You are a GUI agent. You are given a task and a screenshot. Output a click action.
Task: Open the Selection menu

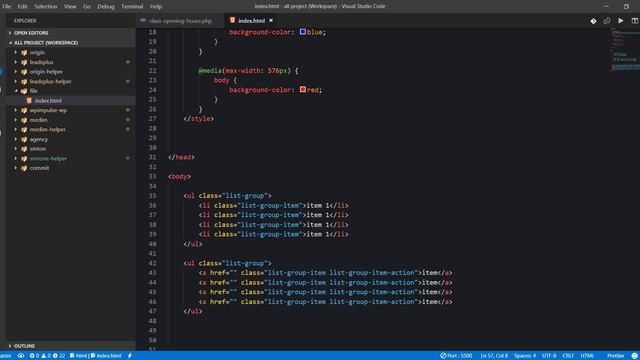46,7
